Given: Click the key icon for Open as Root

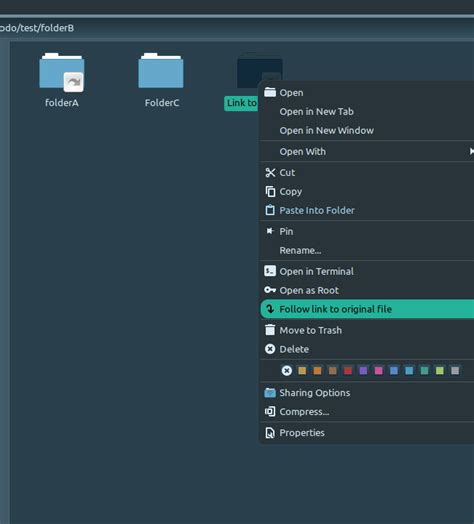Looking at the screenshot, I should (x=270, y=290).
